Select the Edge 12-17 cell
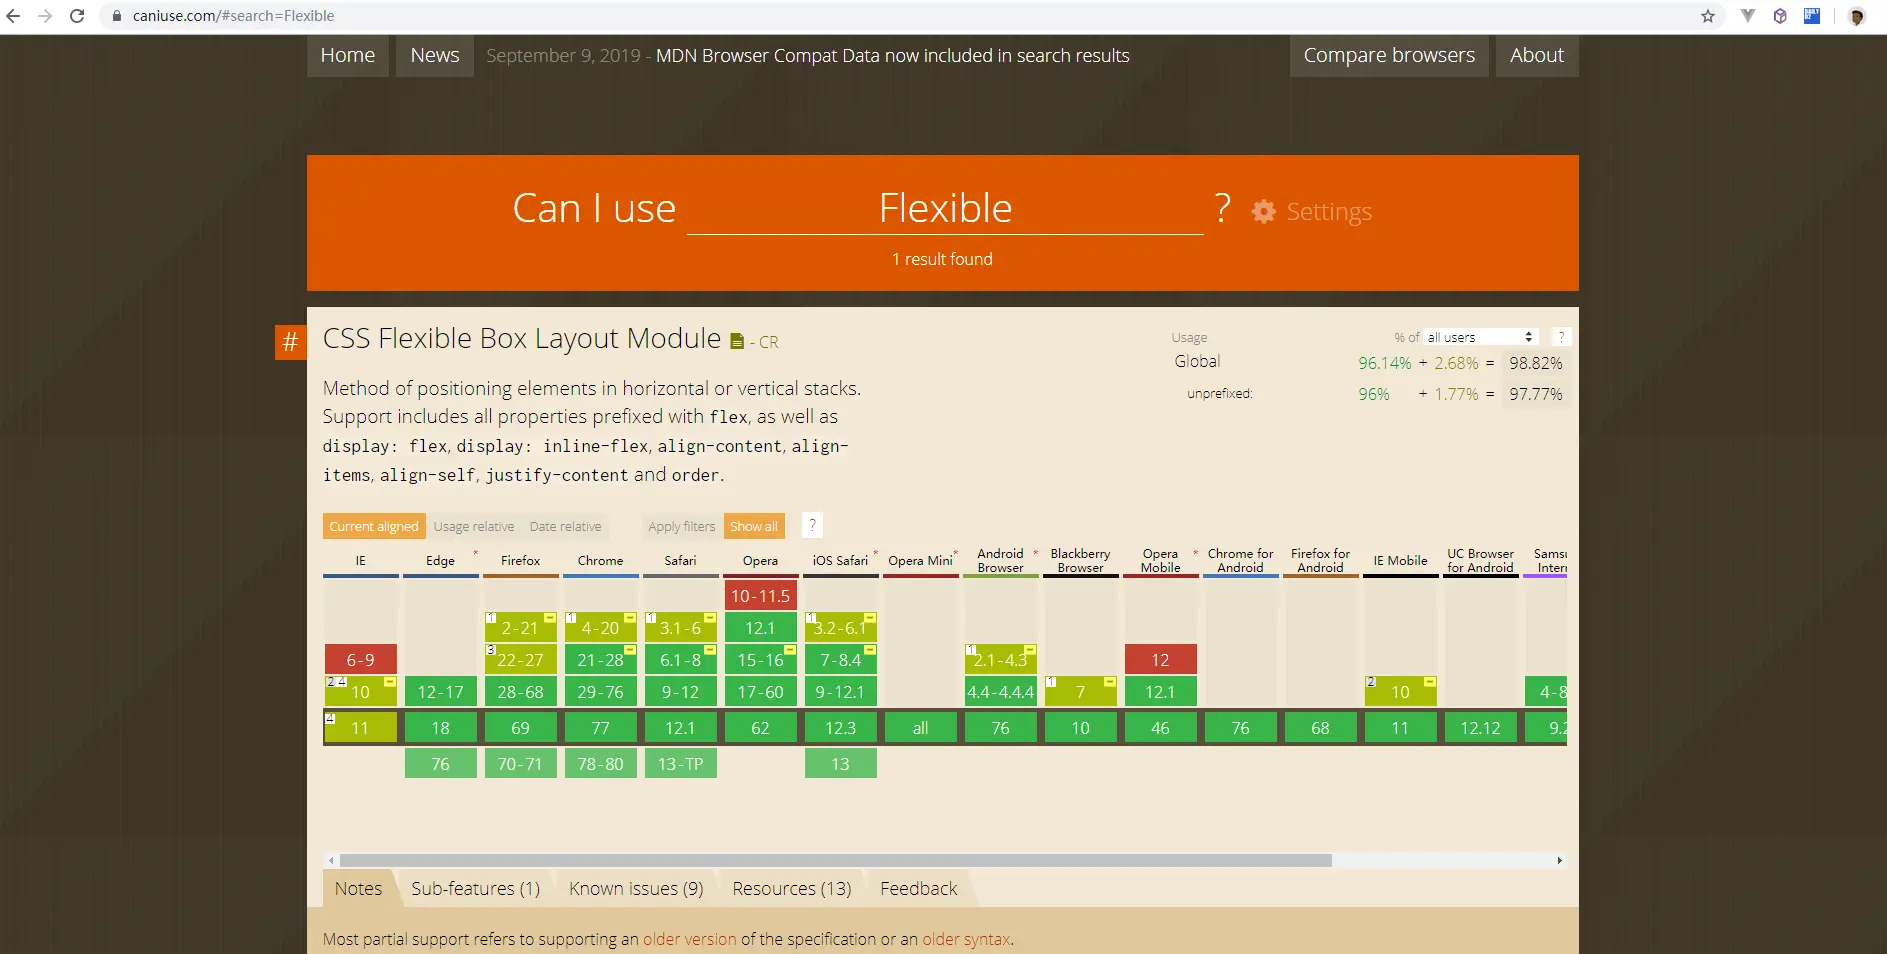Image resolution: width=1887 pixels, height=954 pixels. point(441,692)
